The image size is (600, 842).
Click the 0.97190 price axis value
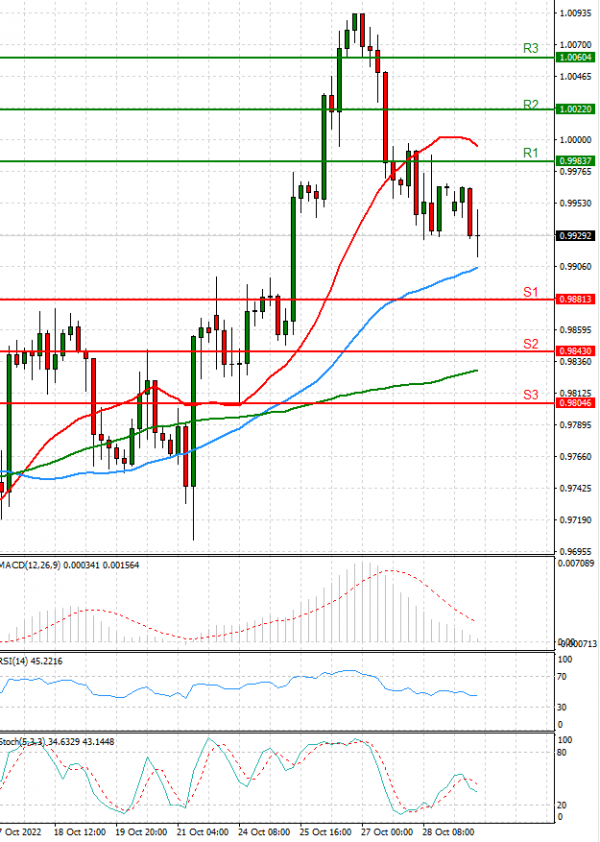(575, 520)
